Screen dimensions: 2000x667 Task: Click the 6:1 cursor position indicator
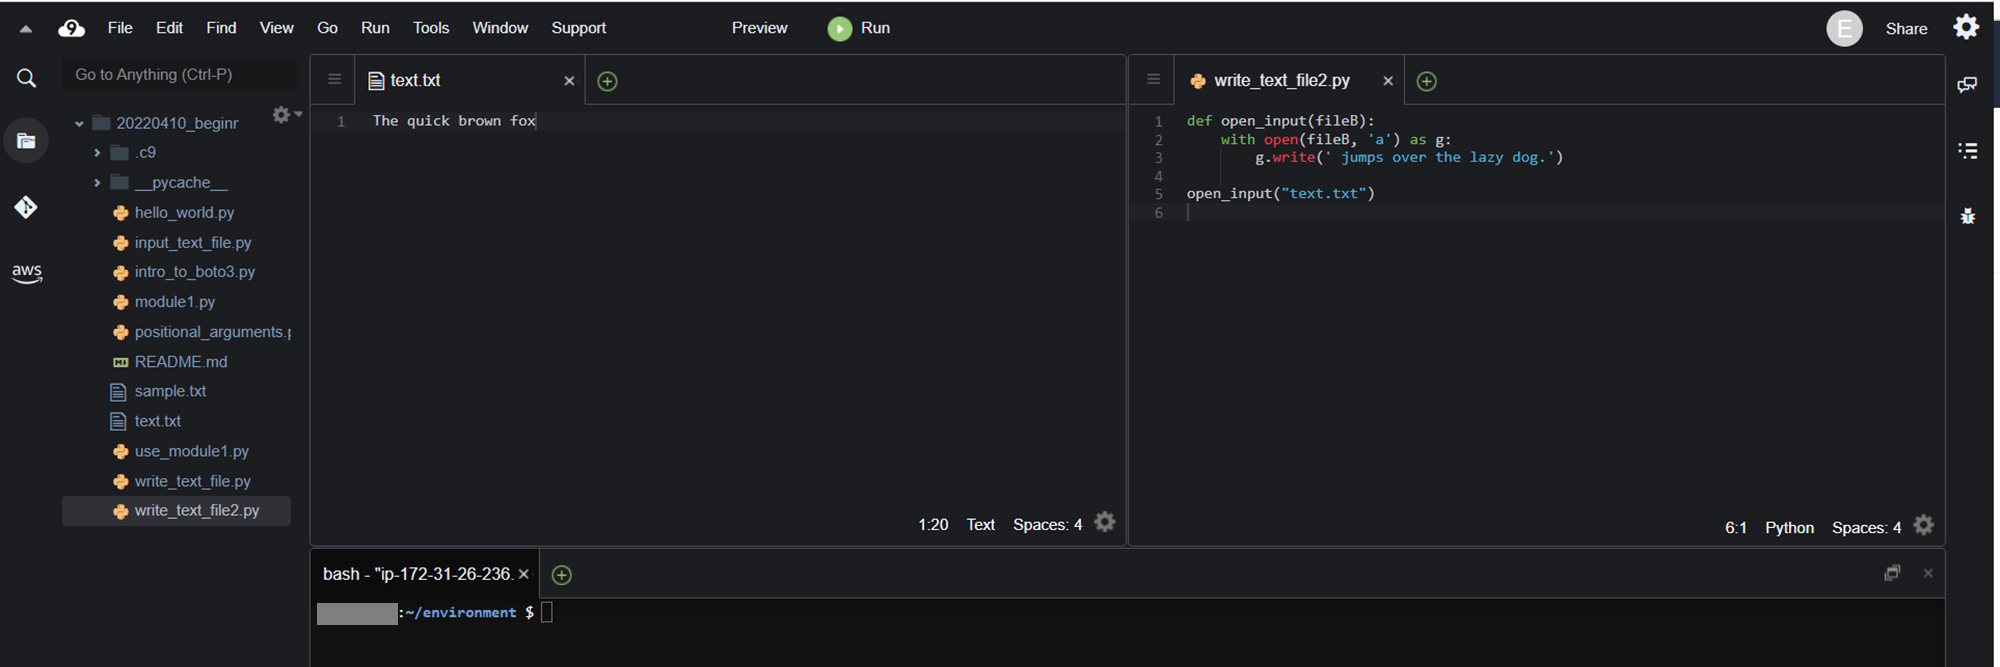[1736, 528]
